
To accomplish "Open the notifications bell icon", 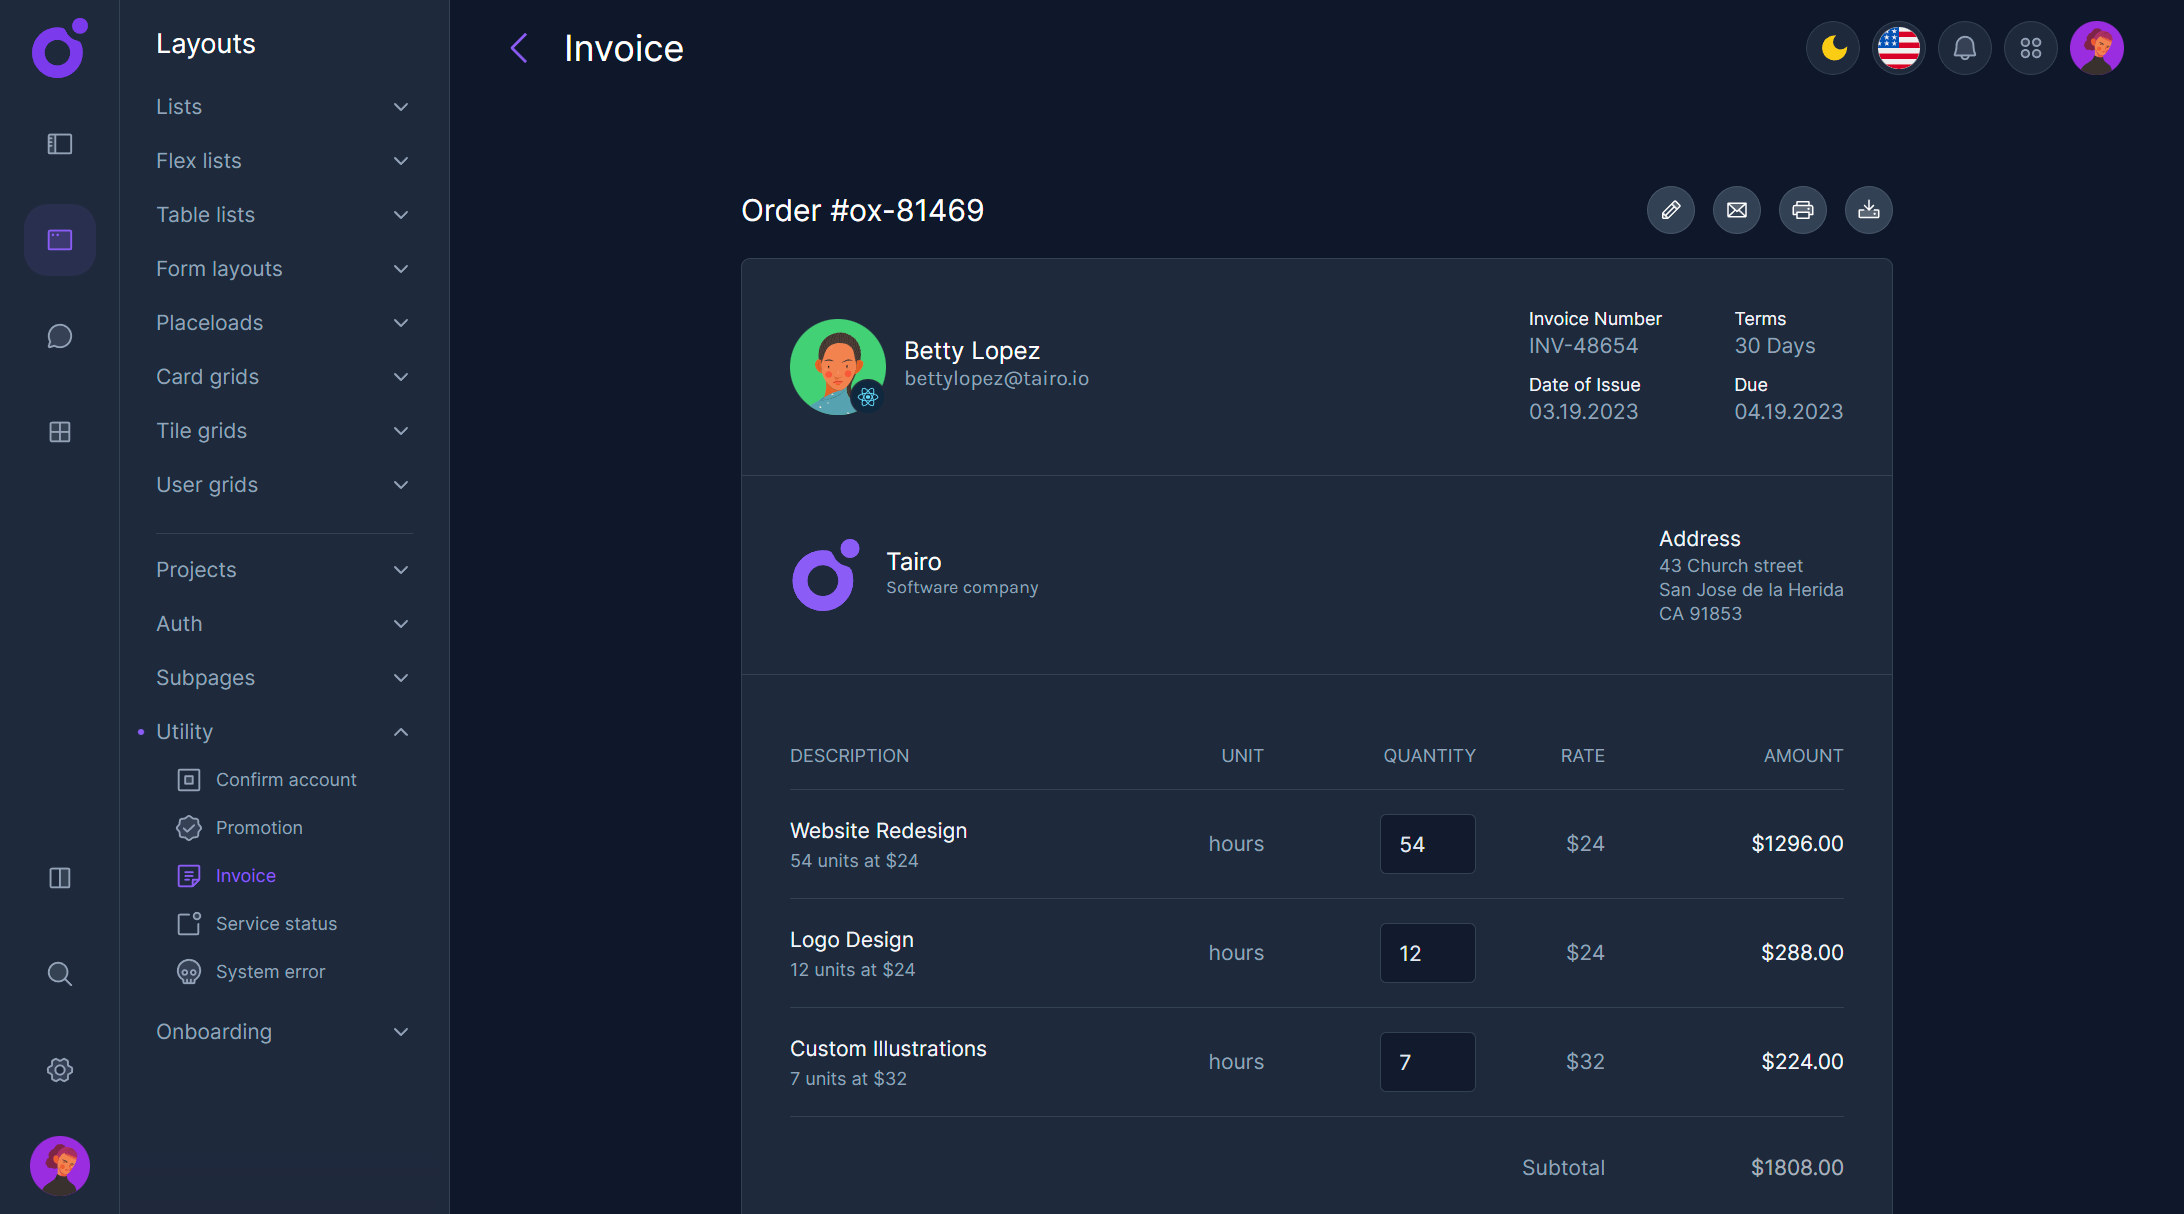I will pyautogui.click(x=1964, y=47).
